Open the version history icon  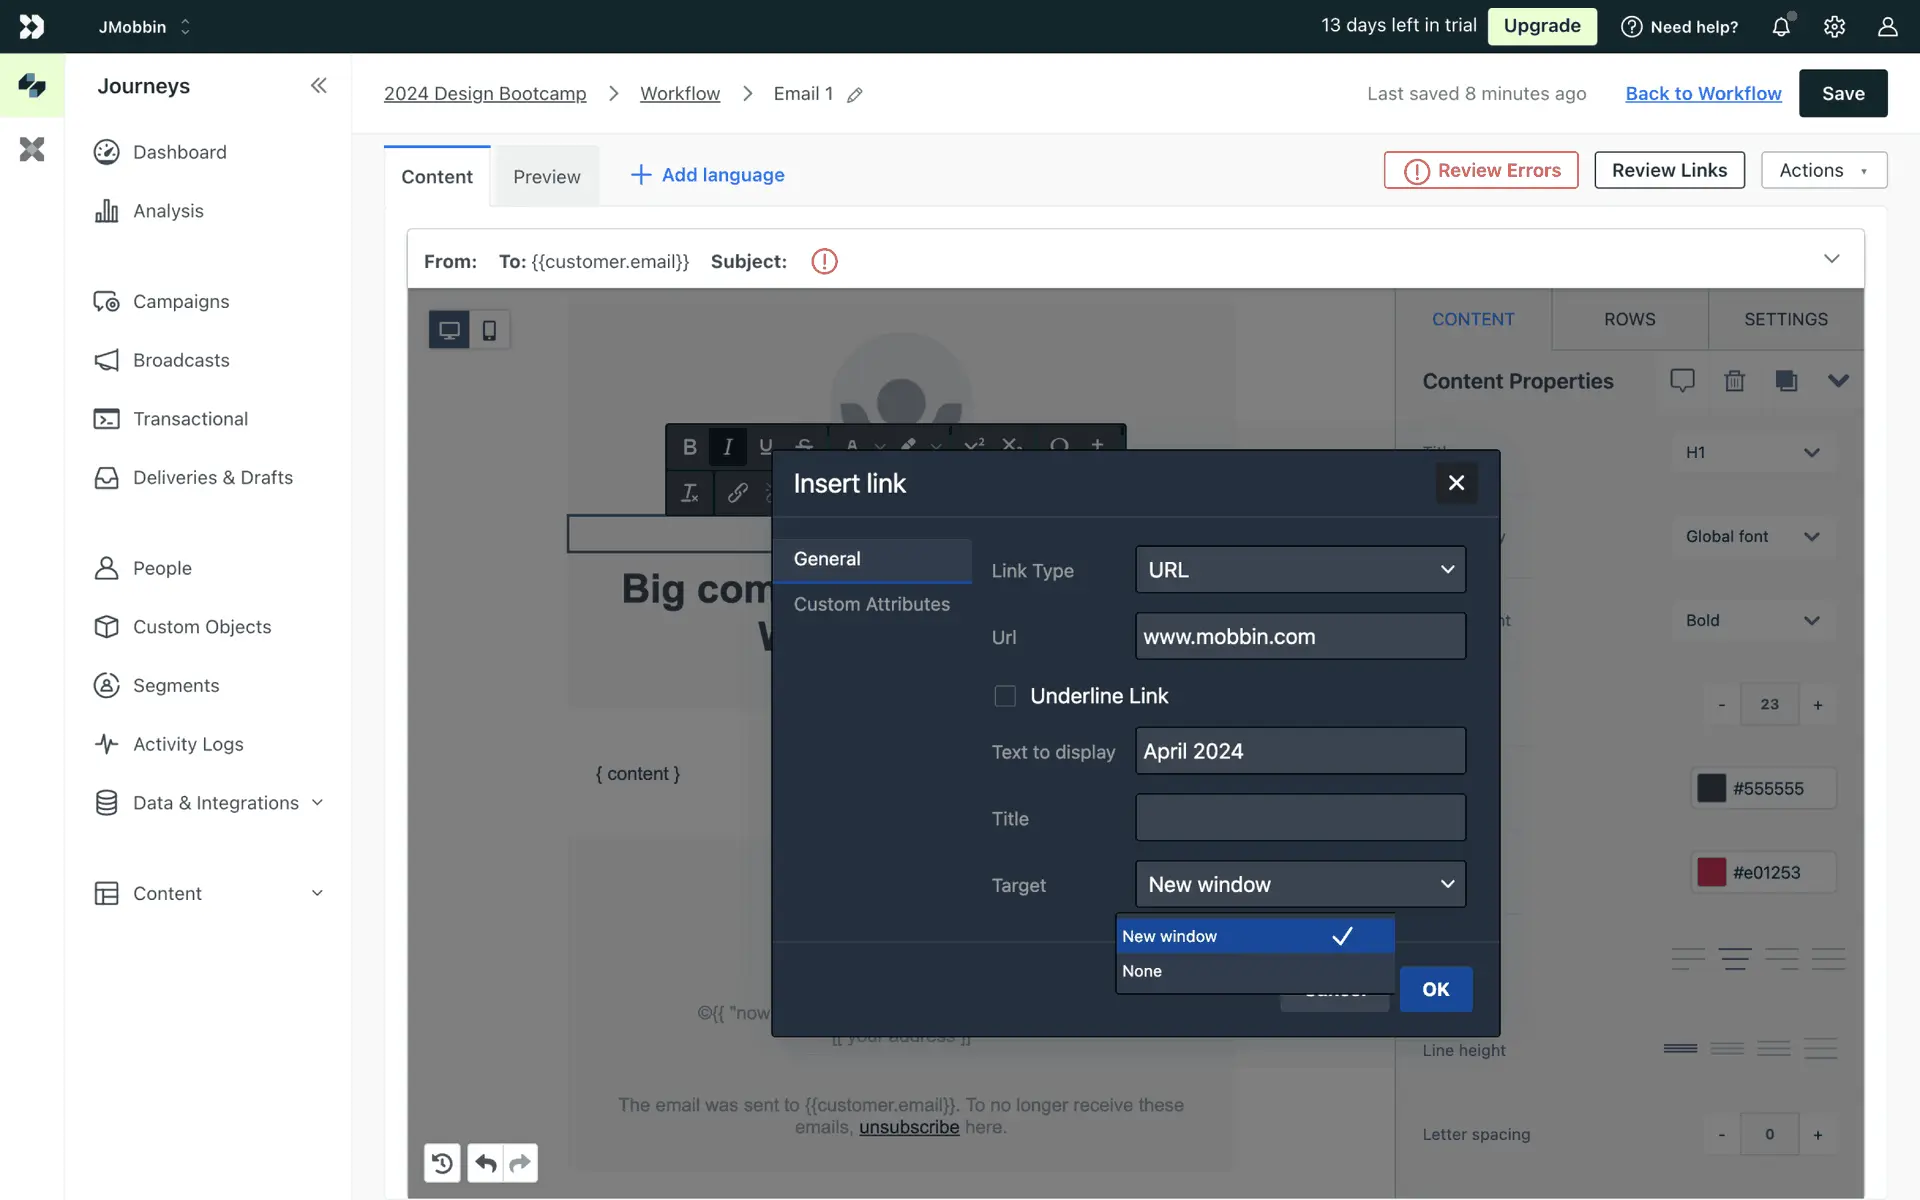(442, 1163)
